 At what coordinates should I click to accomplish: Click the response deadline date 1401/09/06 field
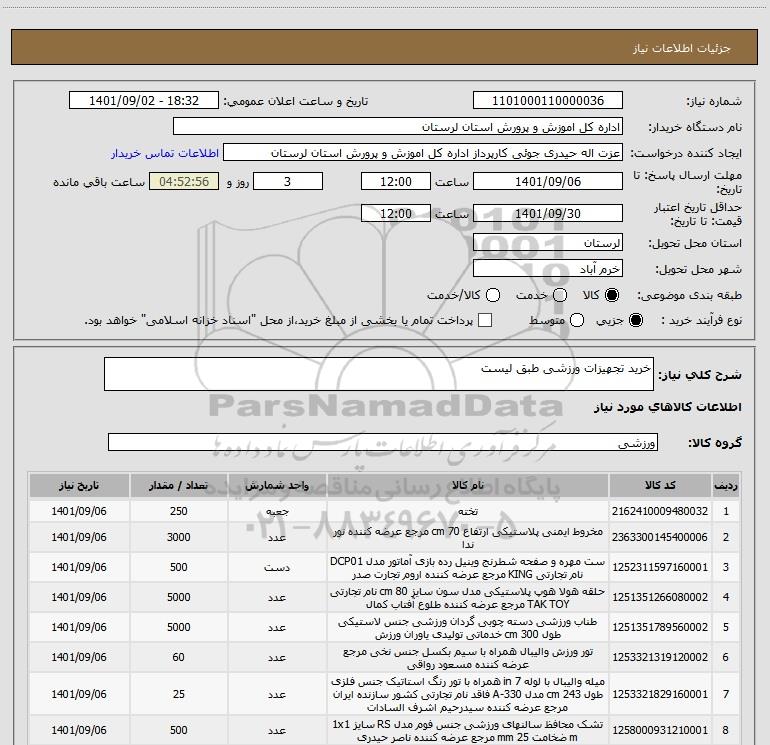click(x=548, y=181)
